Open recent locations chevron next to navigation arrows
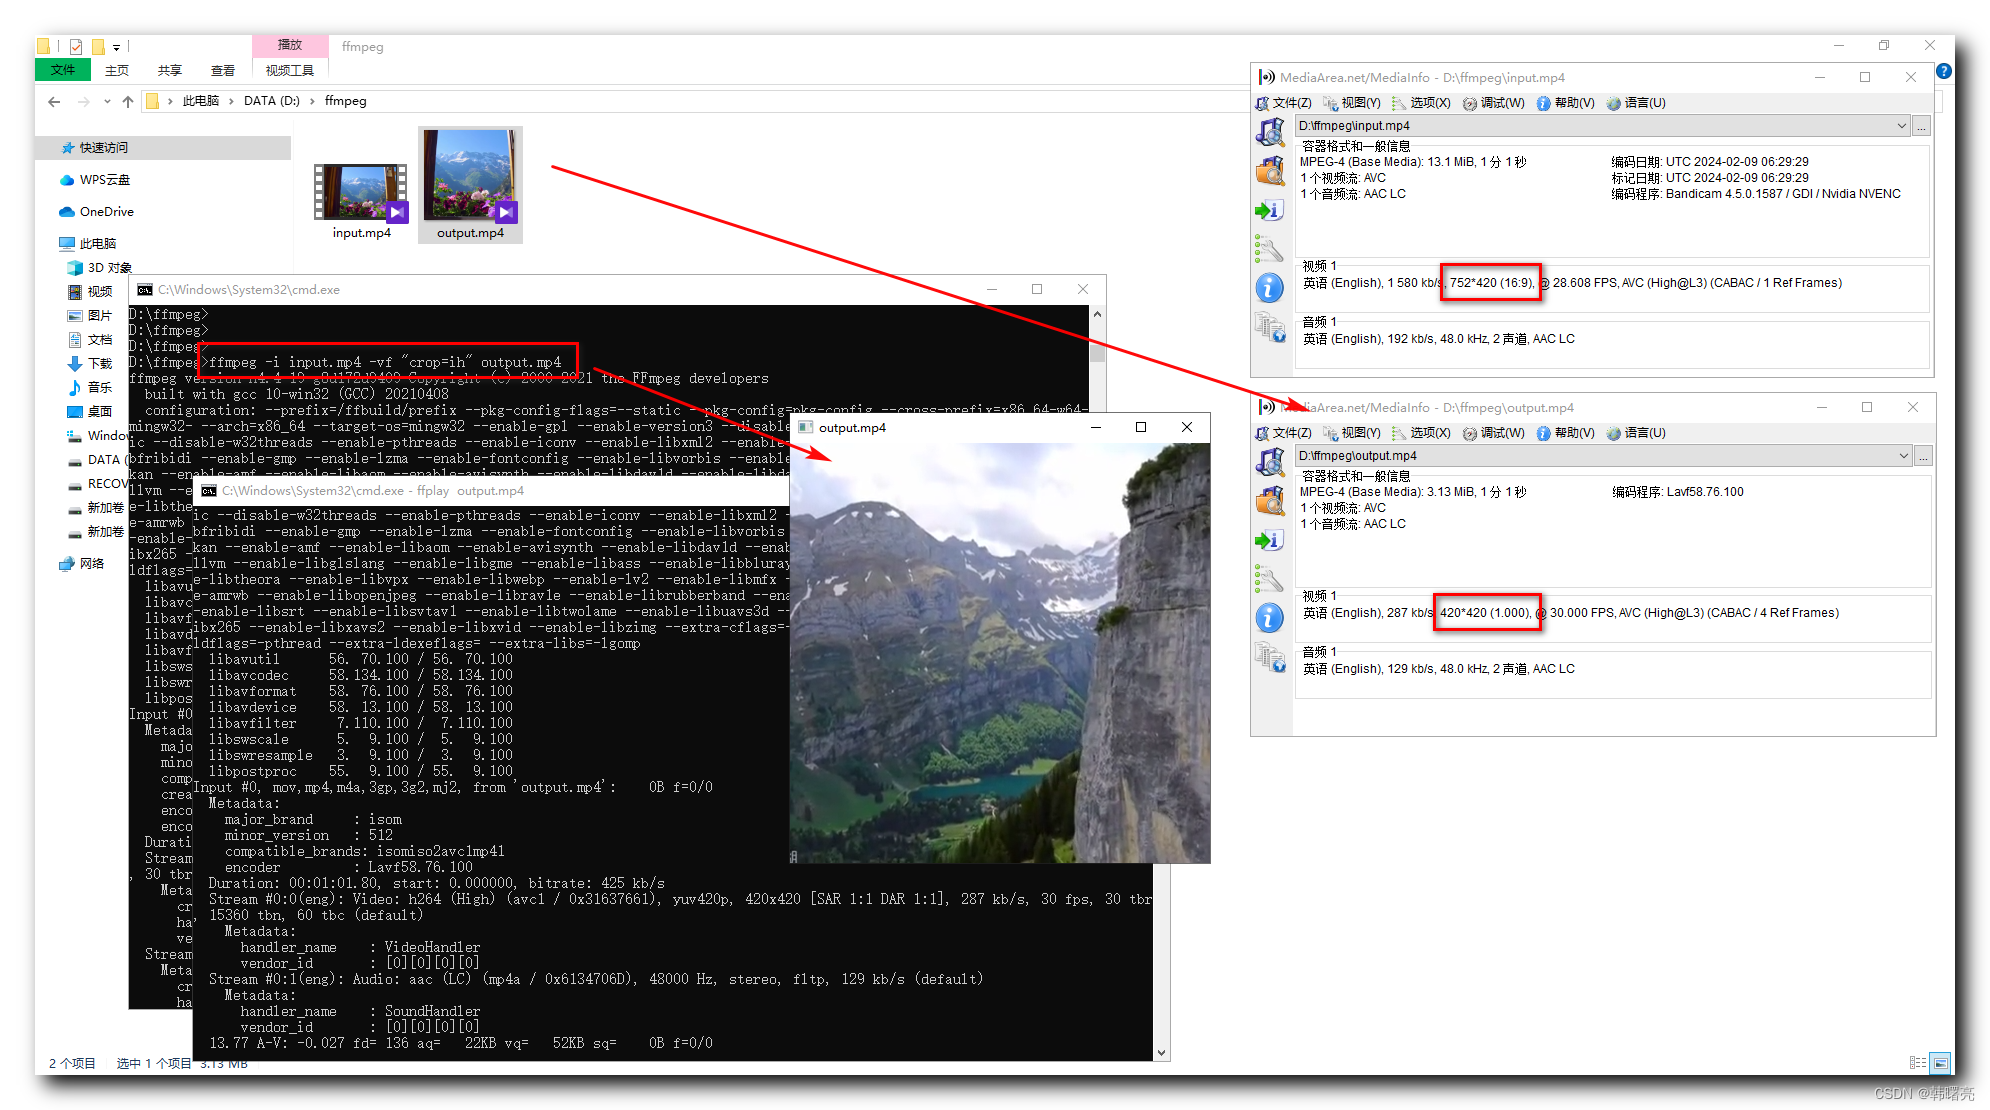Screen dimensions: 1990x1110 click(x=108, y=101)
